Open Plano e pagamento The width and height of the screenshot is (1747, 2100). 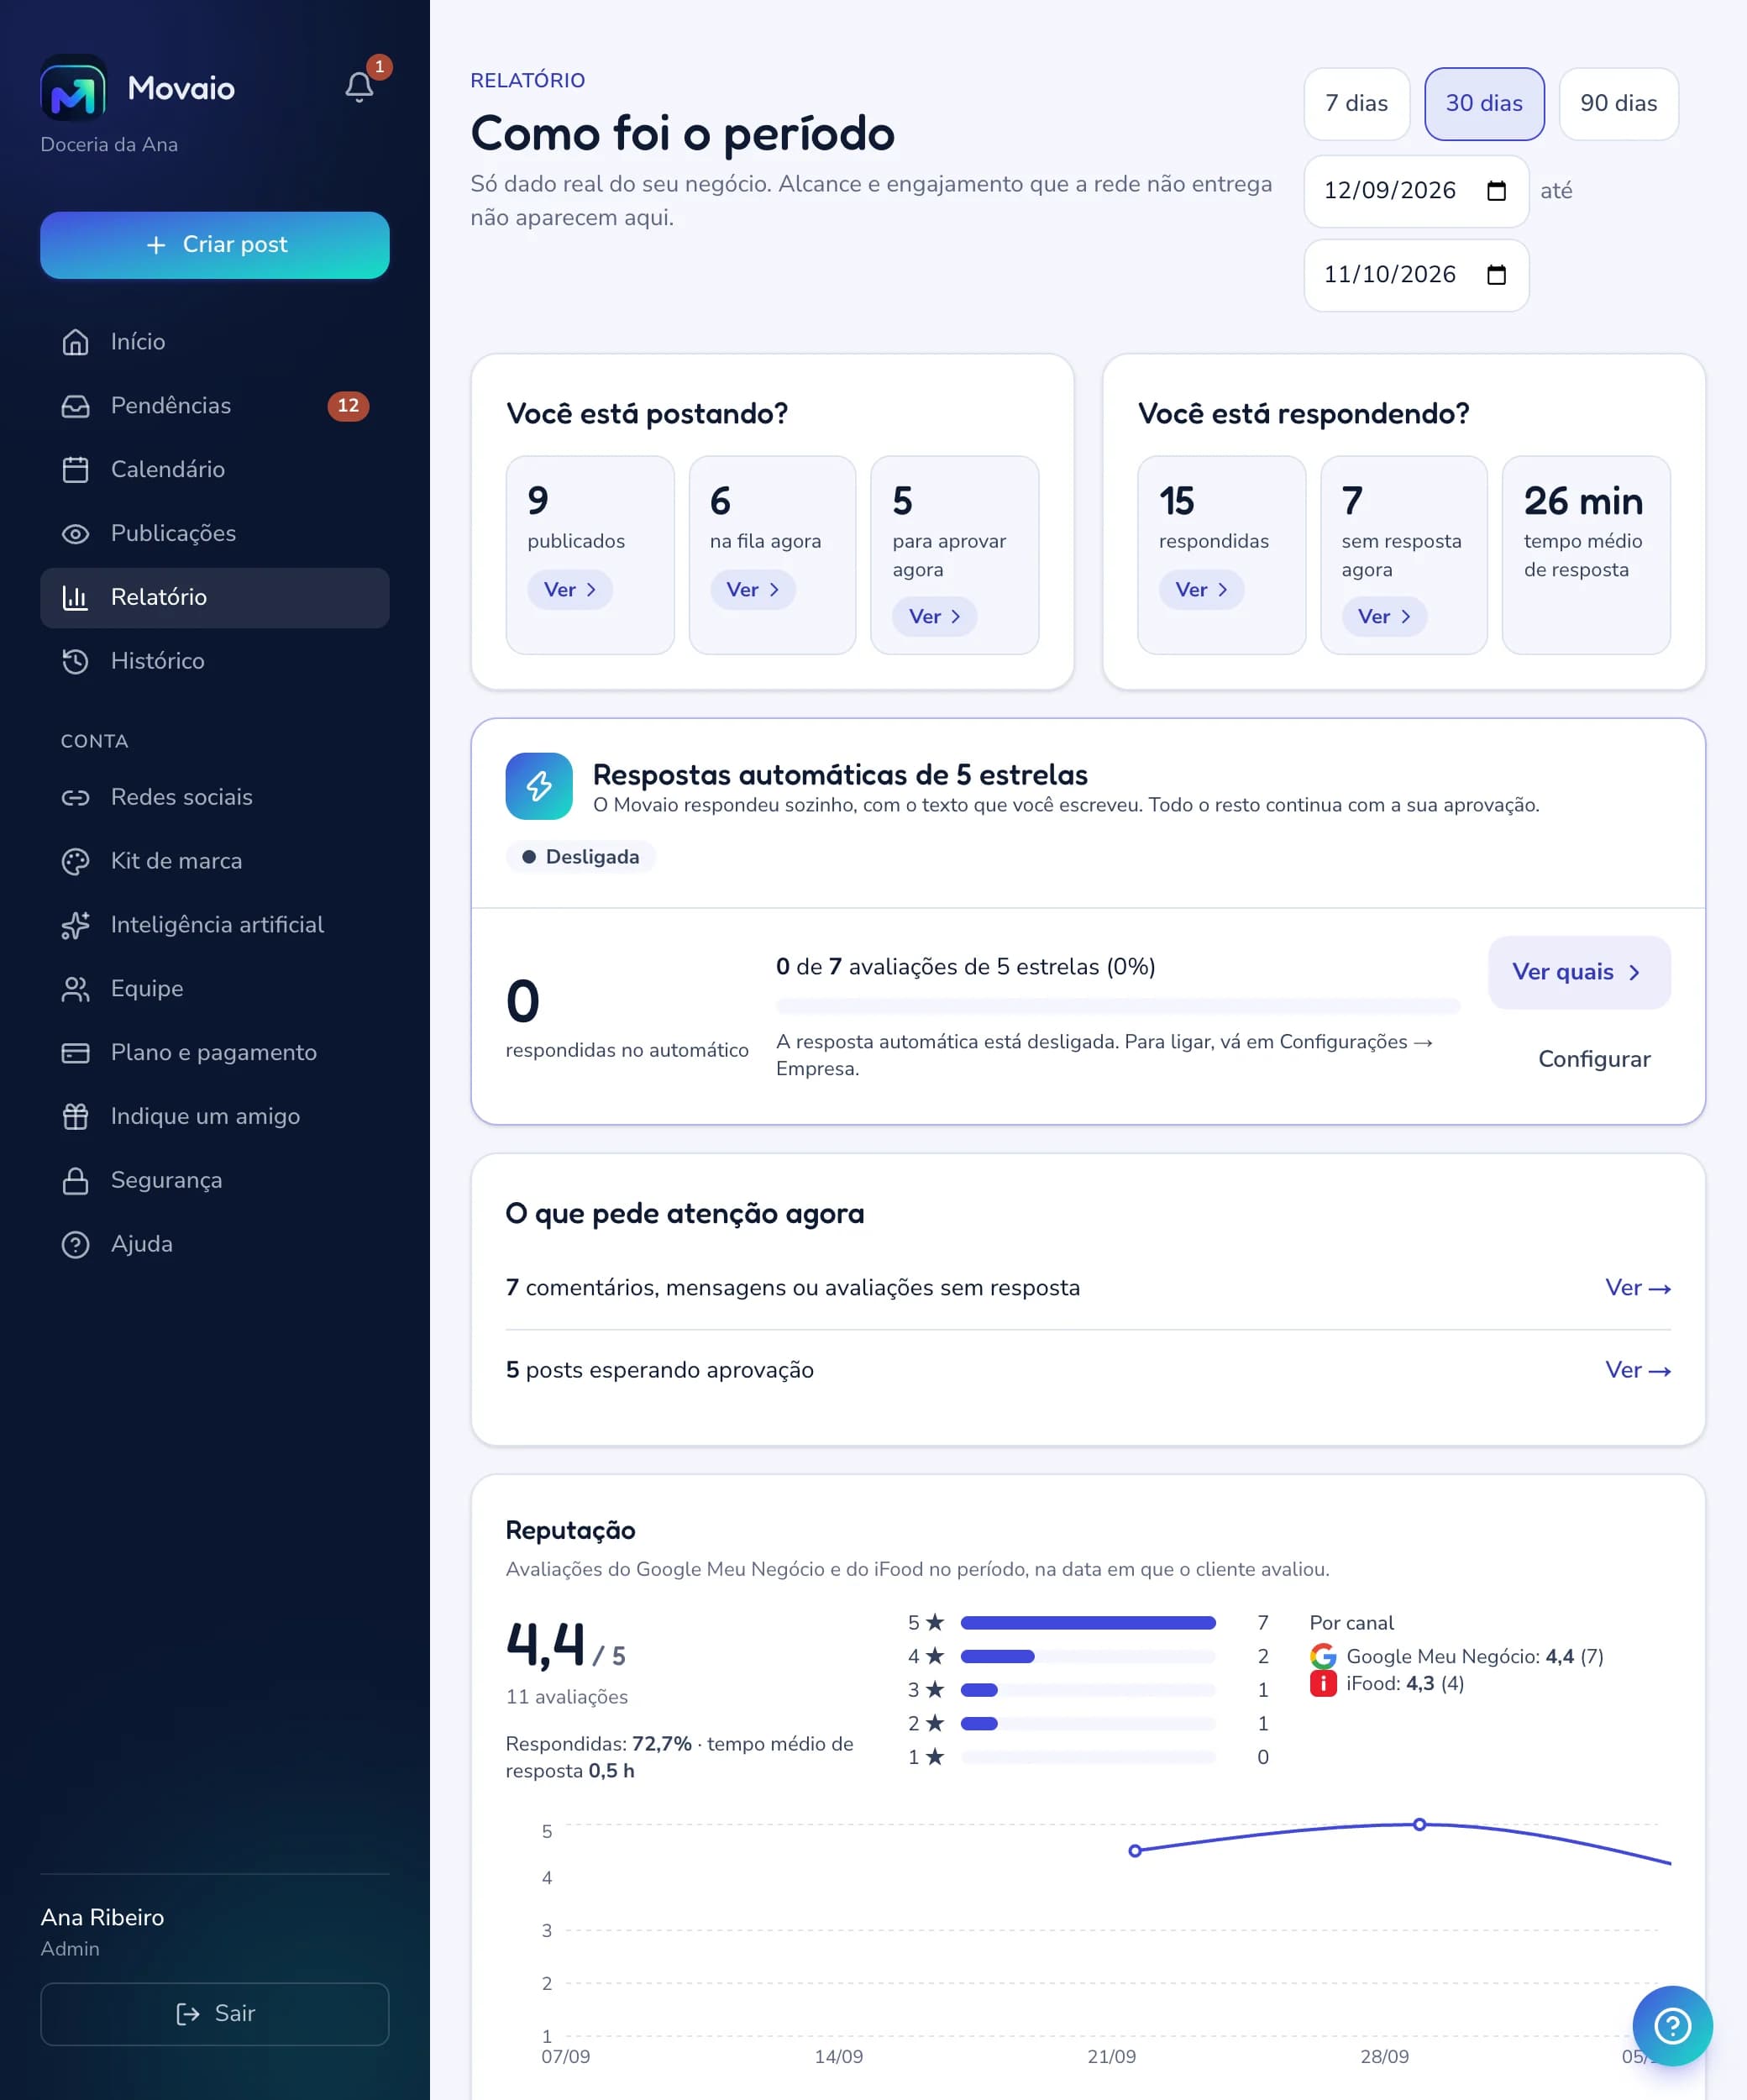click(x=215, y=1054)
